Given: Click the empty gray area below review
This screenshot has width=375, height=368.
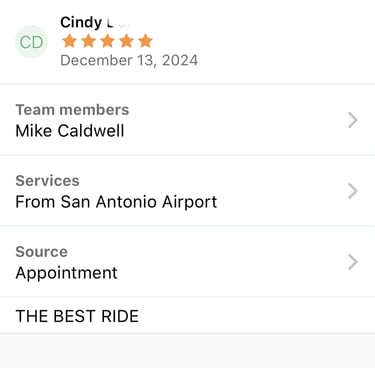Looking at the screenshot, I should (x=187, y=351).
